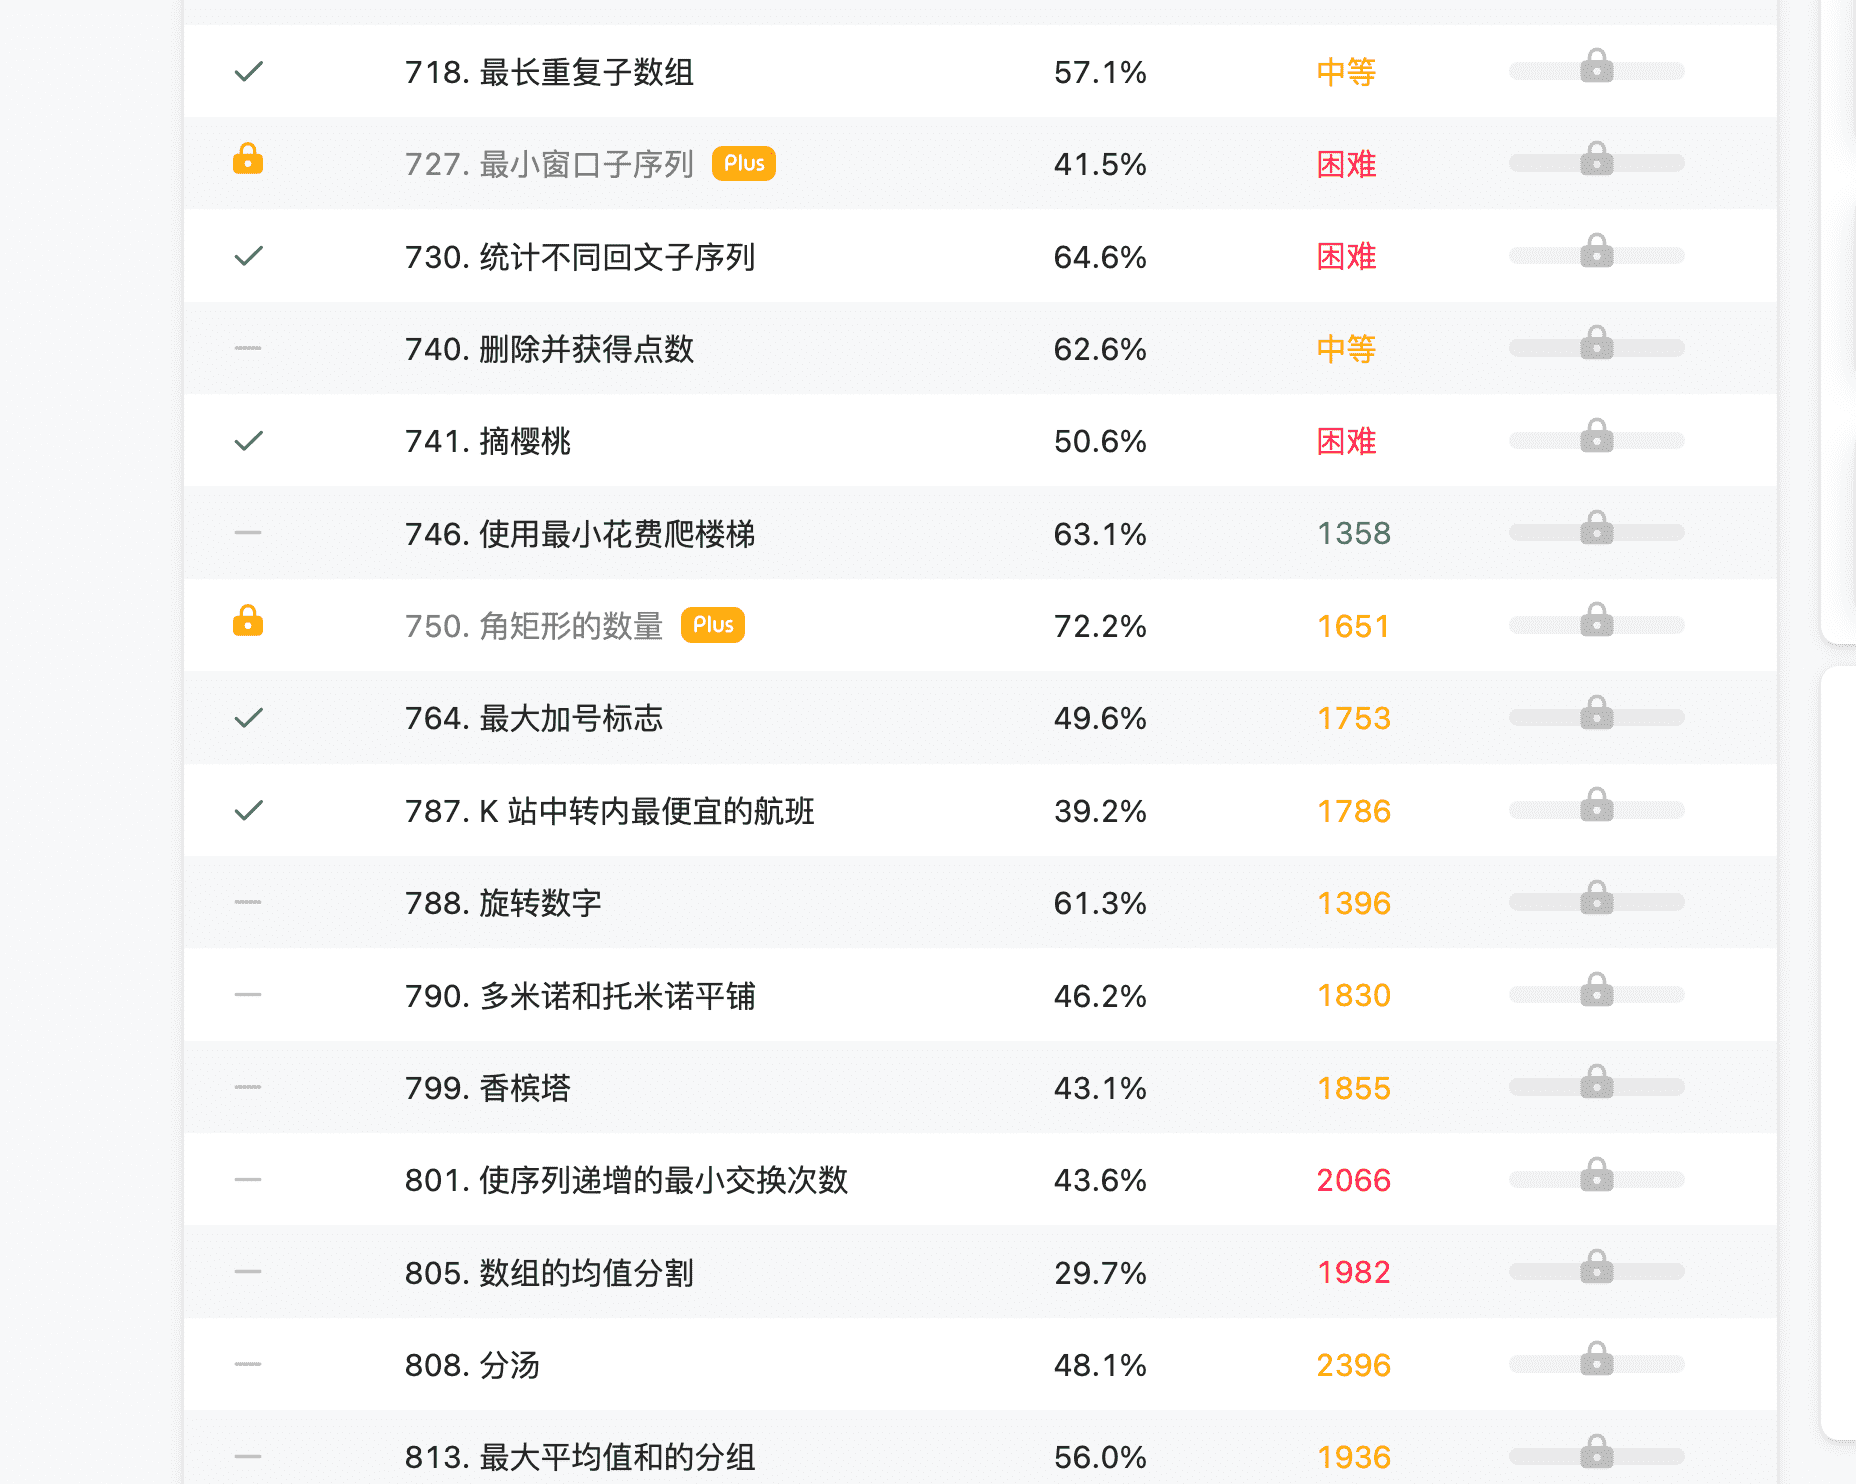Click the orange lock icon for problem 727
1856x1484 pixels.
[248, 159]
